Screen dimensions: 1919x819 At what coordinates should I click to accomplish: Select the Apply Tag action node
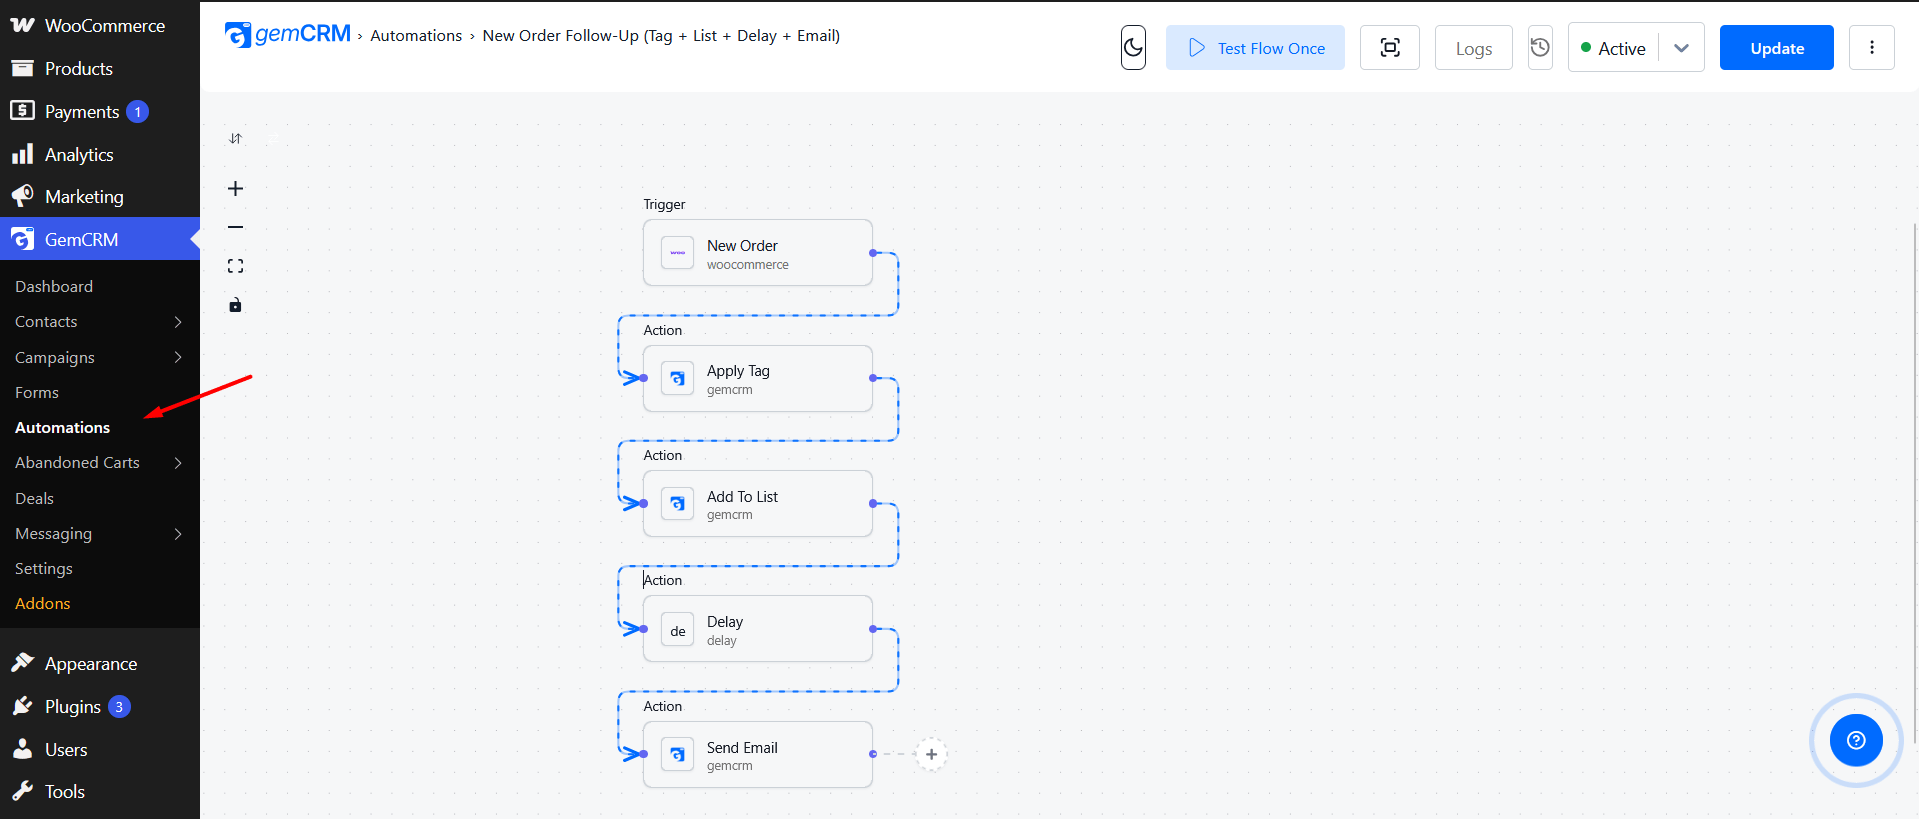[758, 379]
